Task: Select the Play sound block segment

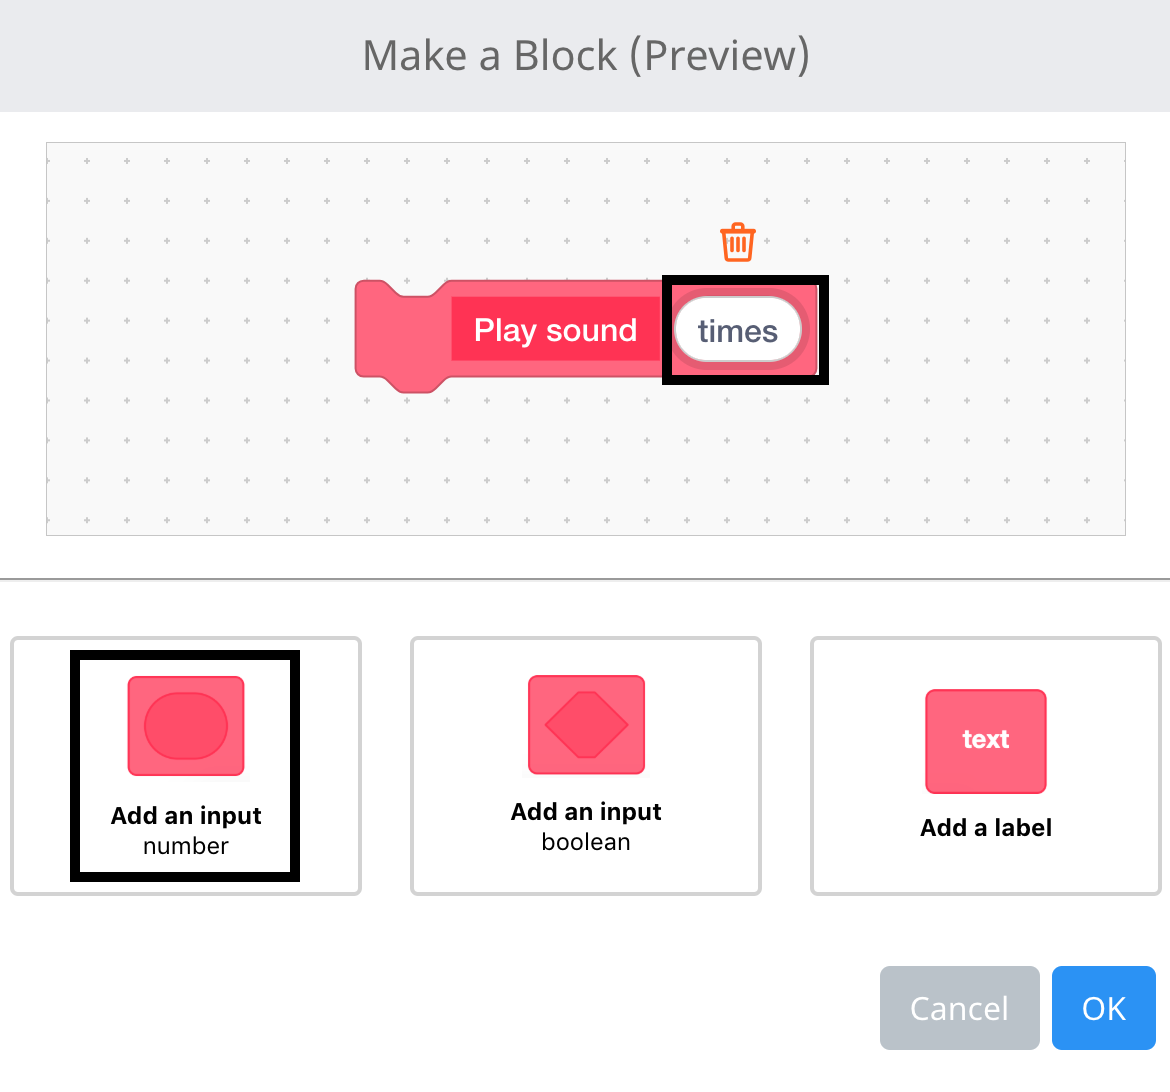Action: coord(555,329)
